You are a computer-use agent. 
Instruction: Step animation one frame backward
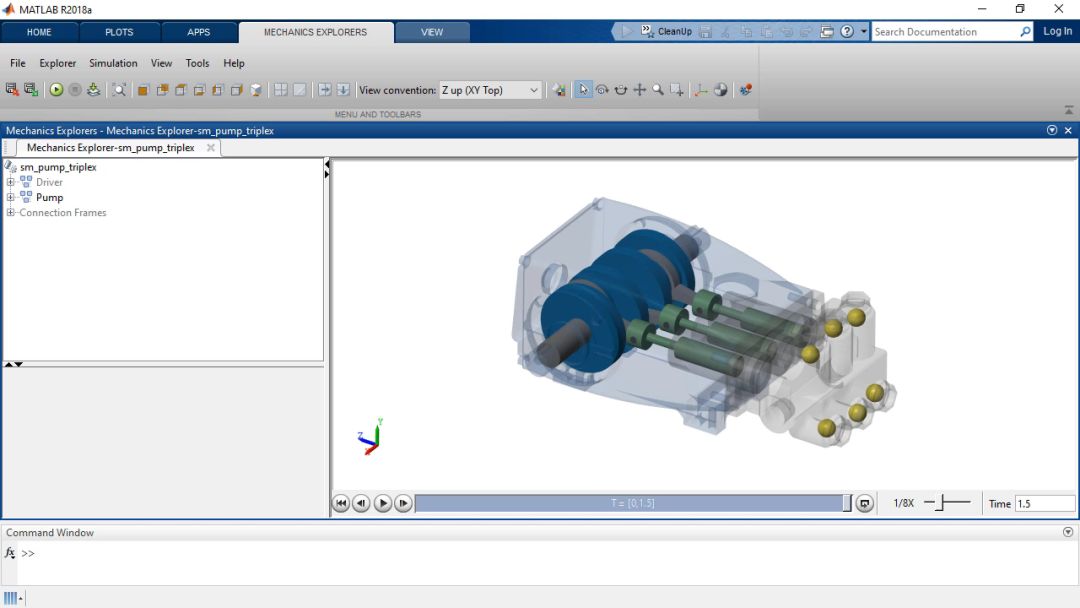pos(361,503)
